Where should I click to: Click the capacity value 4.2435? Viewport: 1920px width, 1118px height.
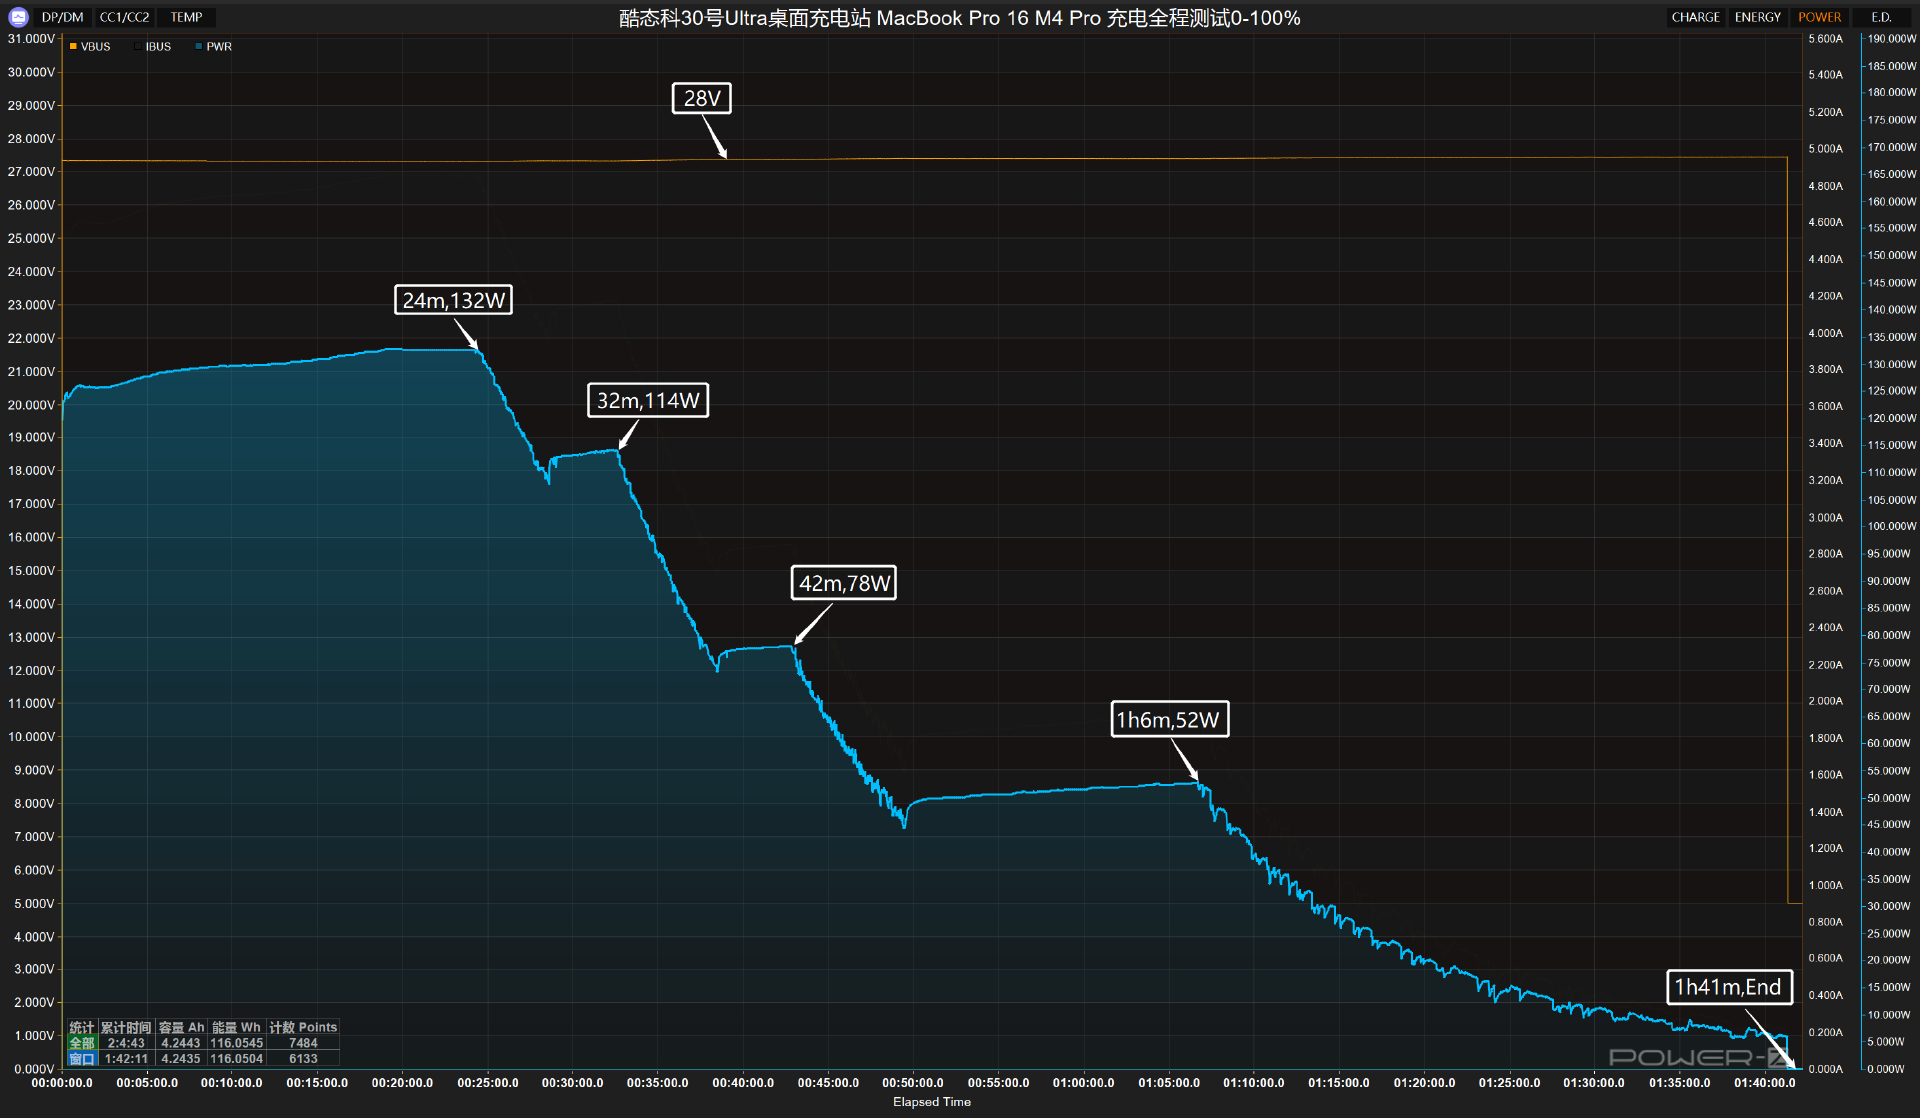coord(181,1059)
